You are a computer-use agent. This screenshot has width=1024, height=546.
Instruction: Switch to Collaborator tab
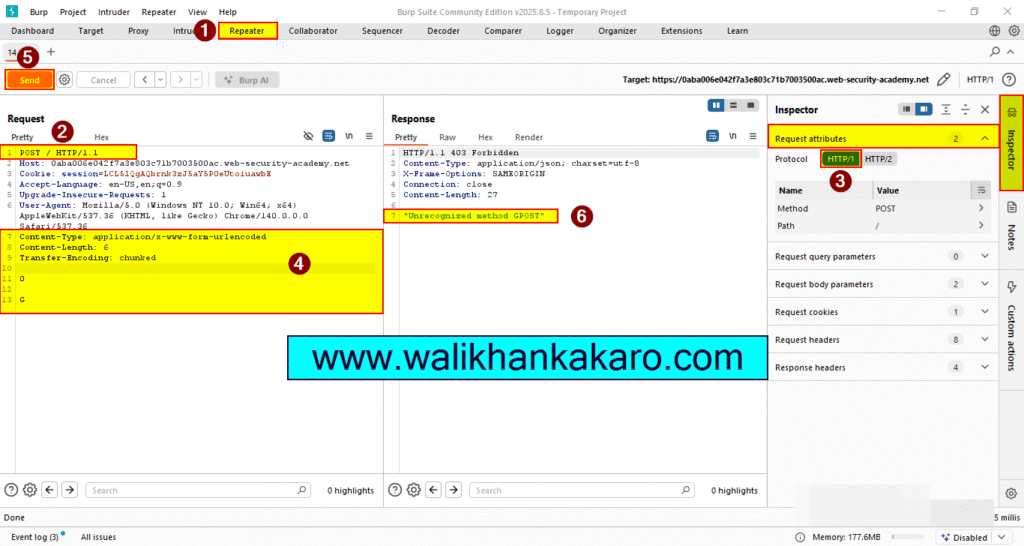click(x=313, y=31)
